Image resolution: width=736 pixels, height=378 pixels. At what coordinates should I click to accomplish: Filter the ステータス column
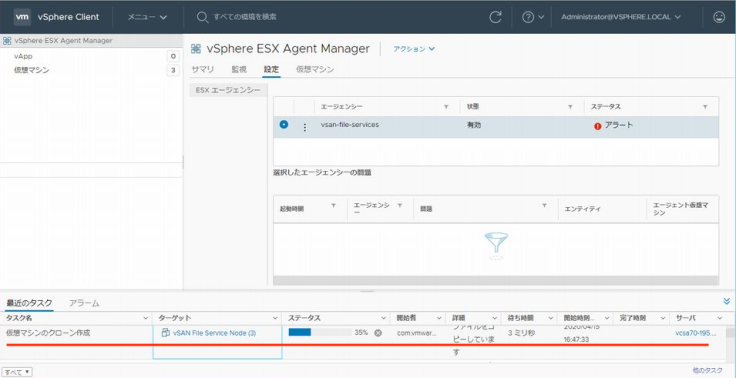(705, 107)
